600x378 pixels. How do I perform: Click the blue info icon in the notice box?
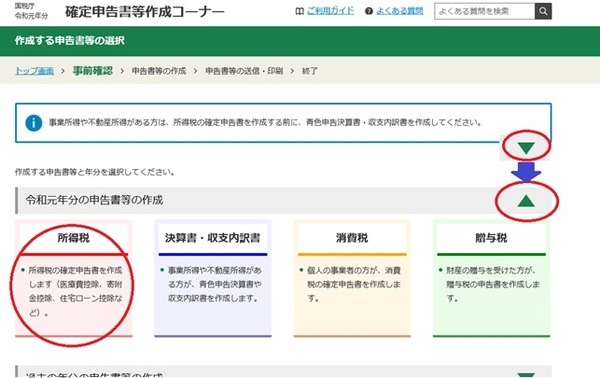coord(34,123)
